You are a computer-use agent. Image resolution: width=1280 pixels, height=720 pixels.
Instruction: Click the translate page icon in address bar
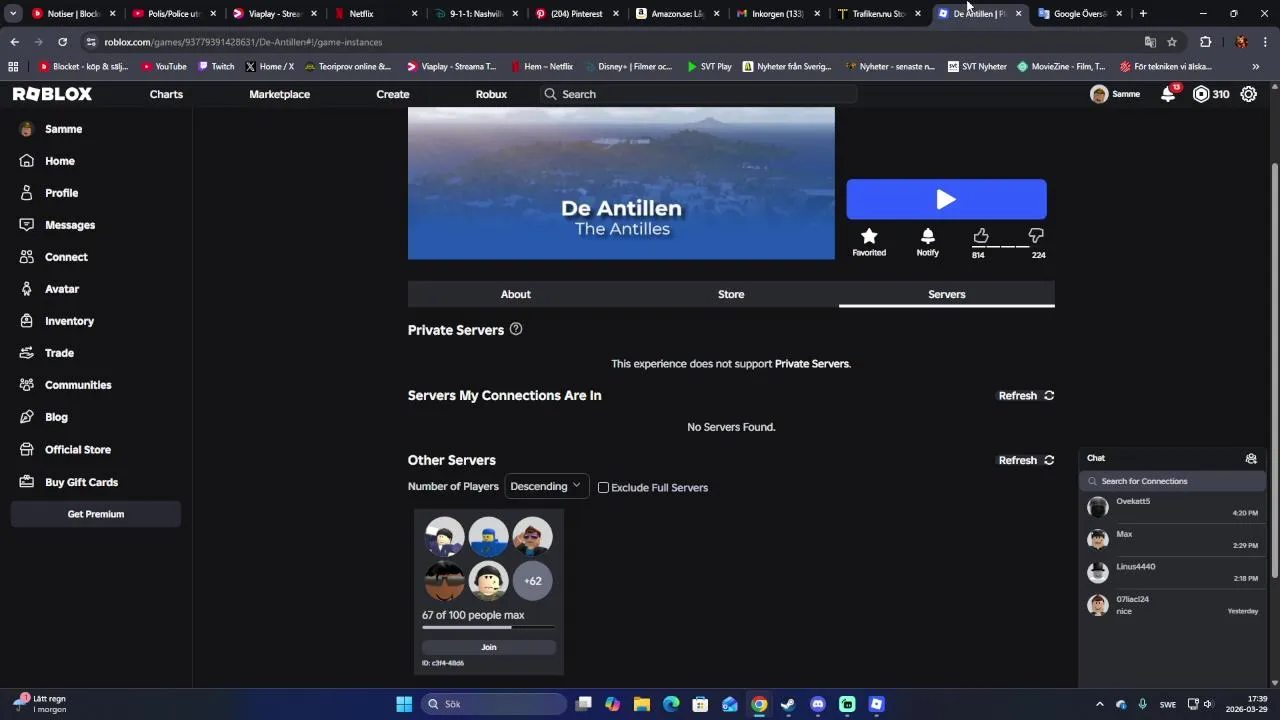click(1150, 42)
